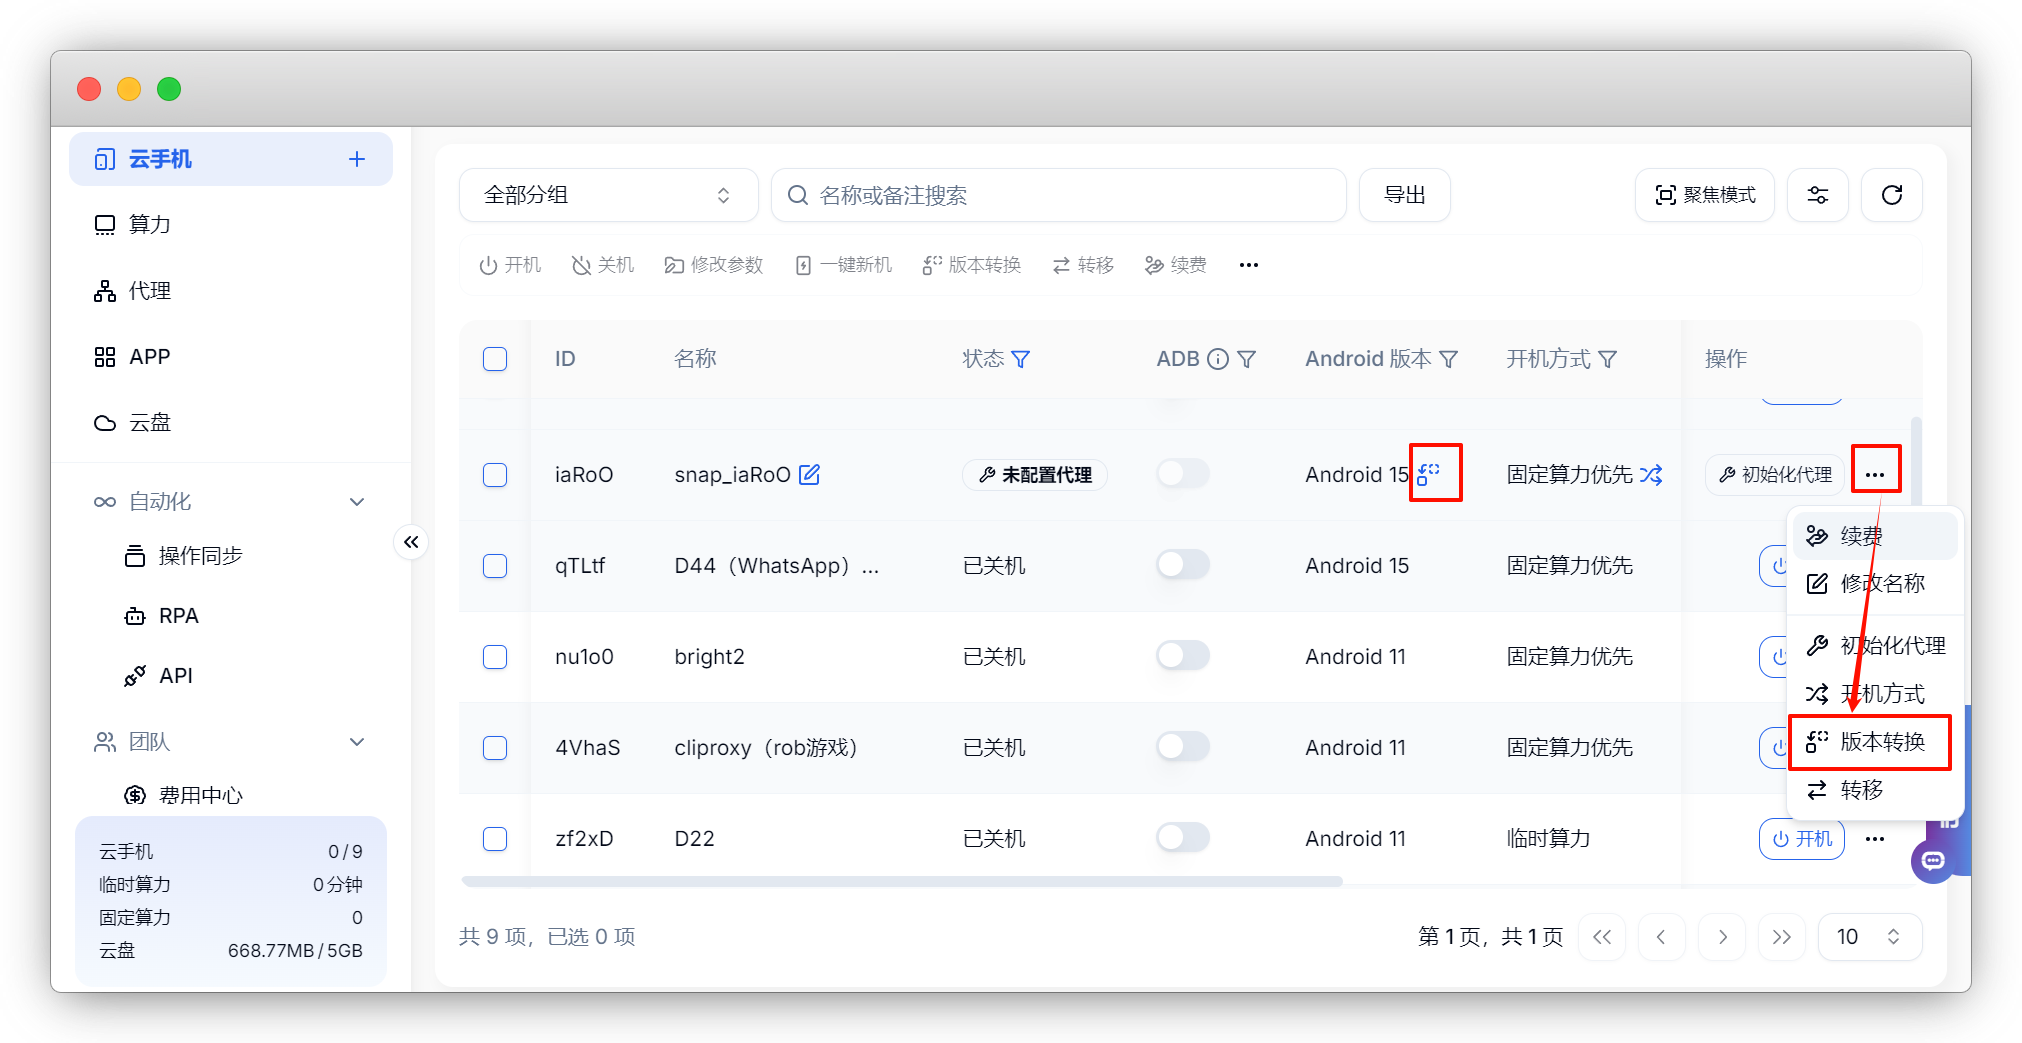
Task: Click the ADB info icon
Action: pyautogui.click(x=1218, y=359)
